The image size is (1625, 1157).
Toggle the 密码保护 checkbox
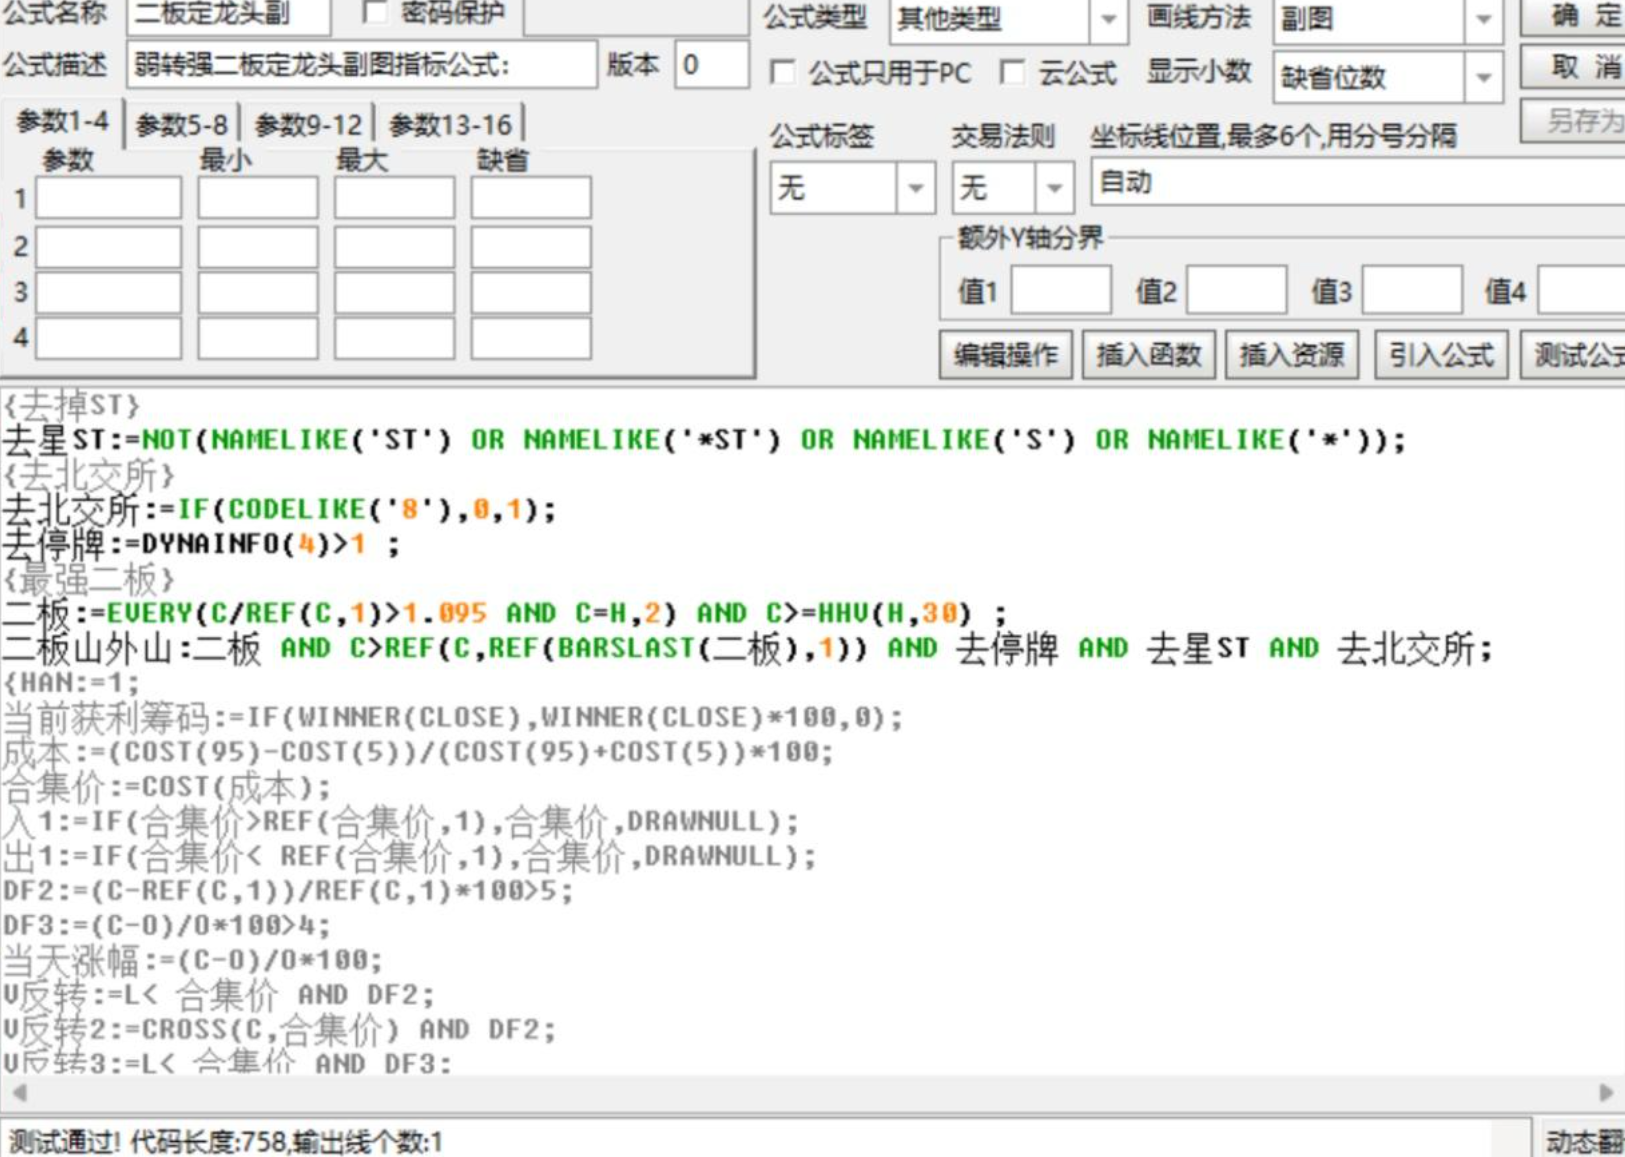pos(375,11)
